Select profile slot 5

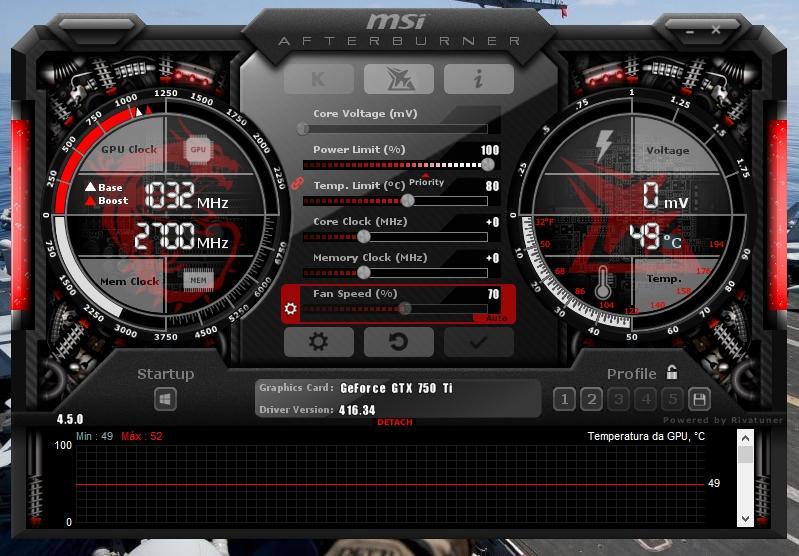point(673,399)
